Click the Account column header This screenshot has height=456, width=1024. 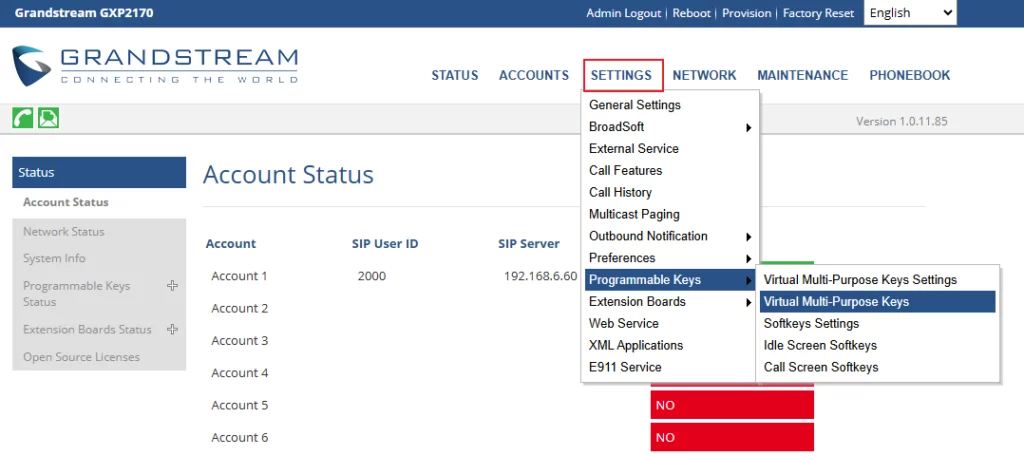pyautogui.click(x=231, y=244)
